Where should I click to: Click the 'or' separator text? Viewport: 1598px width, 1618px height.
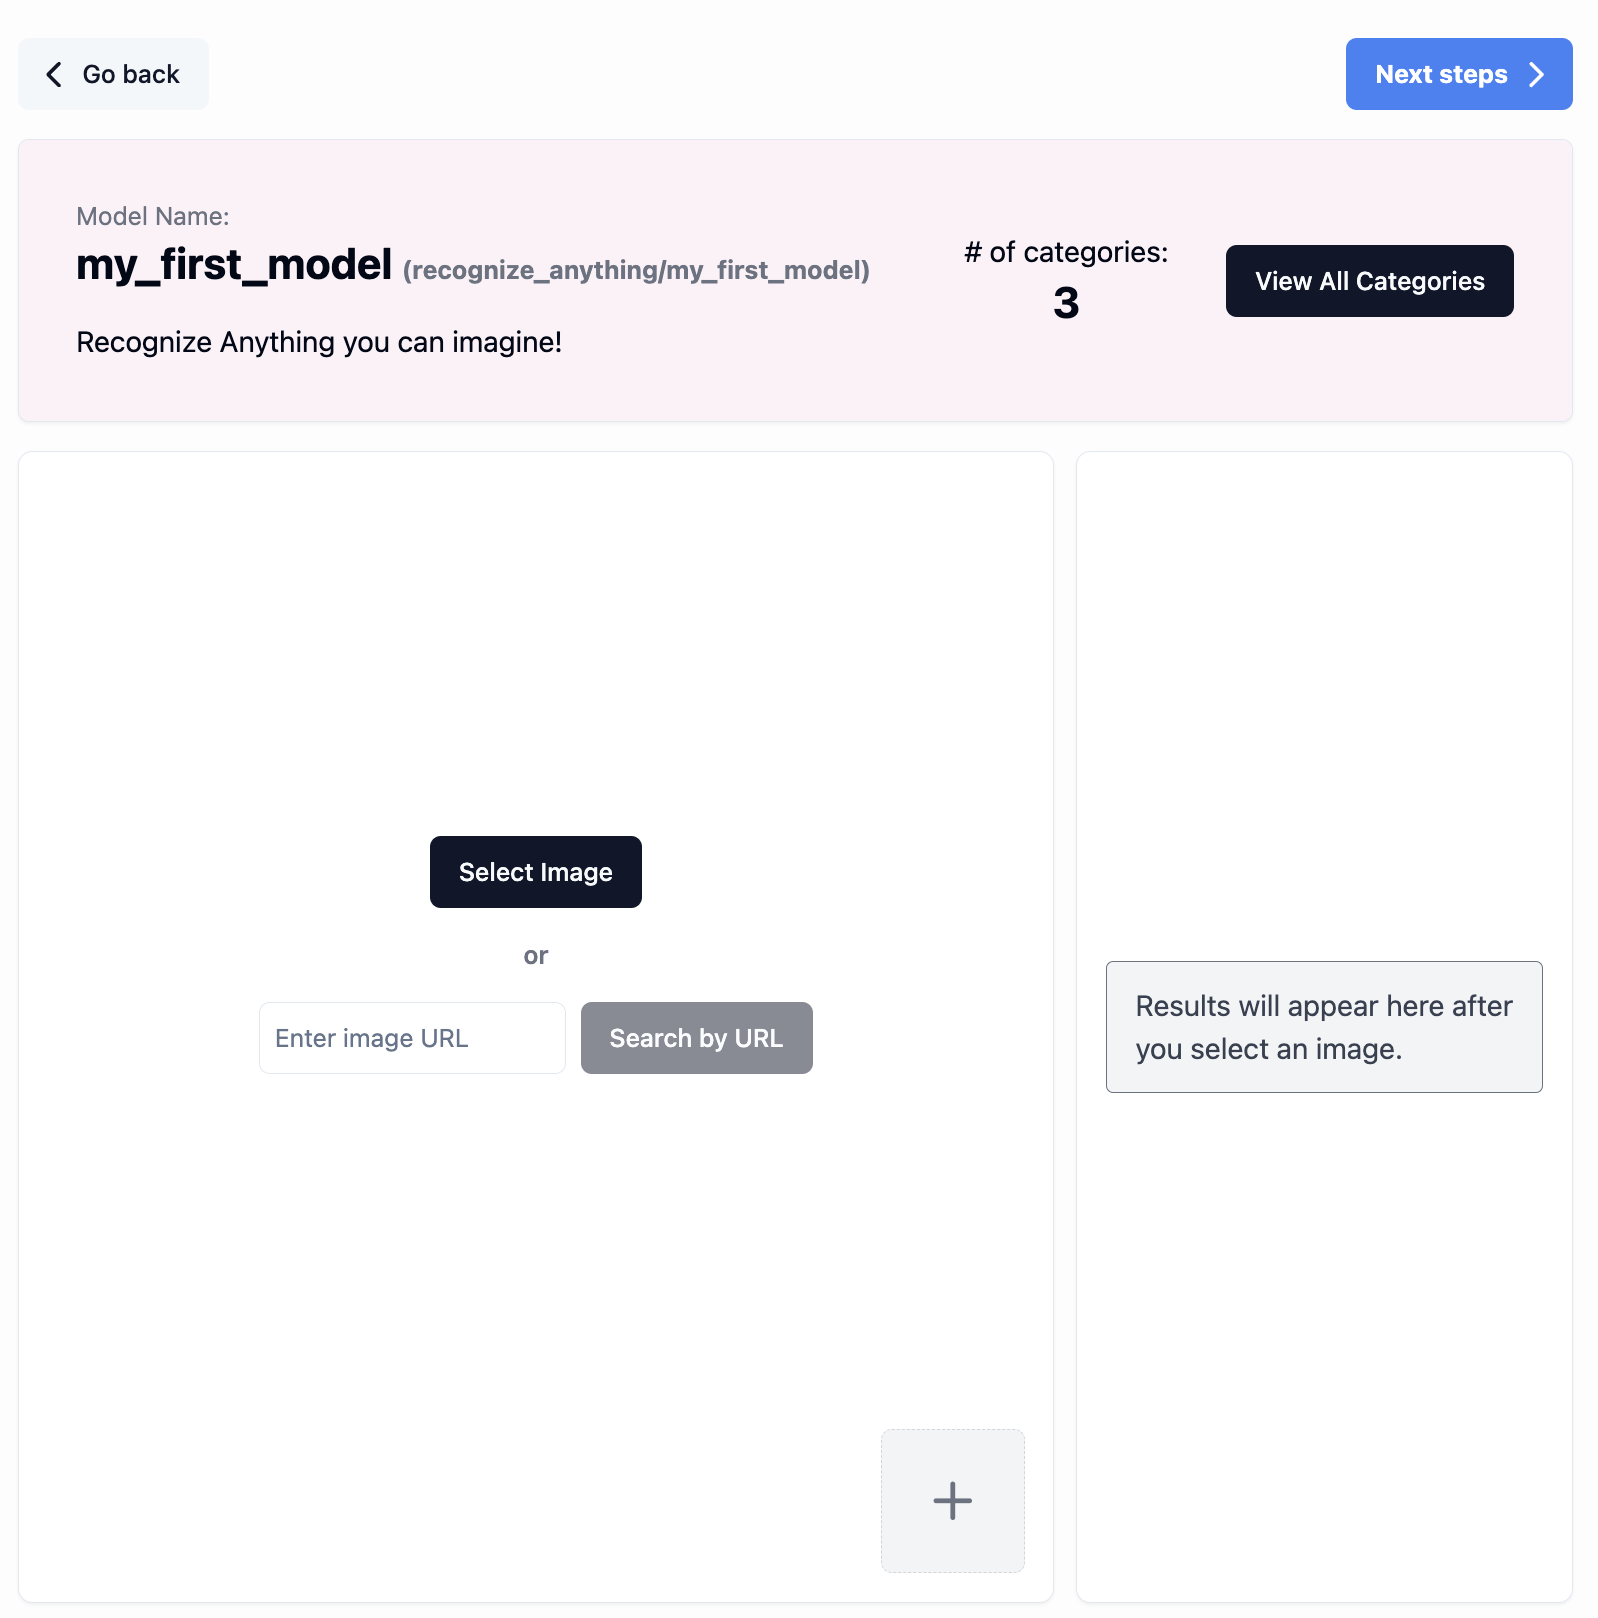coord(535,956)
